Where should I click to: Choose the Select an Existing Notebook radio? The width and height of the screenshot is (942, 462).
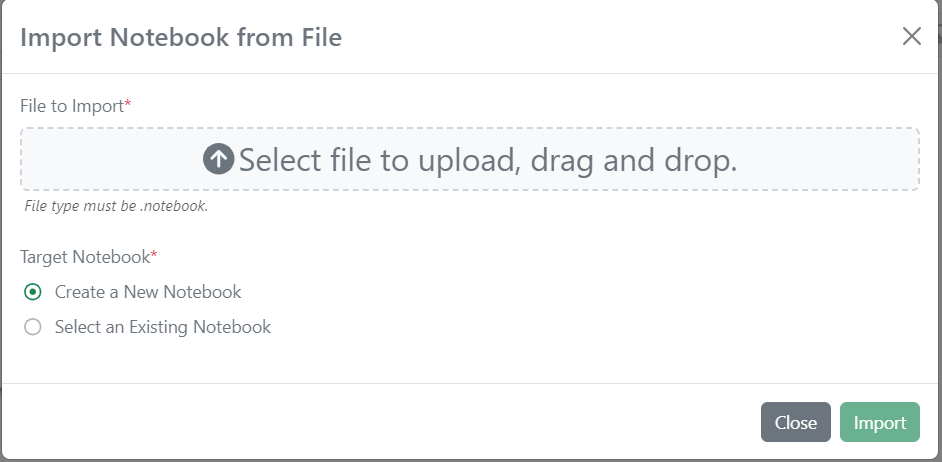33,327
